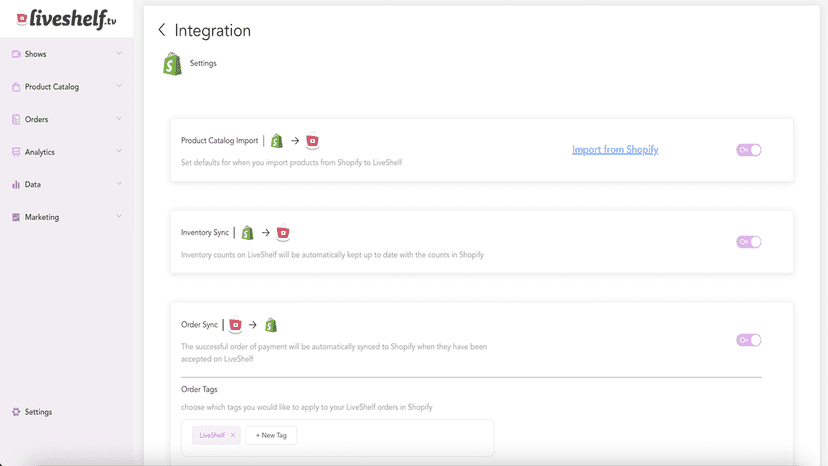Viewport: 828px width, 466px height.
Task: Click the Settings label beside Shopify logo
Action: 203,63
